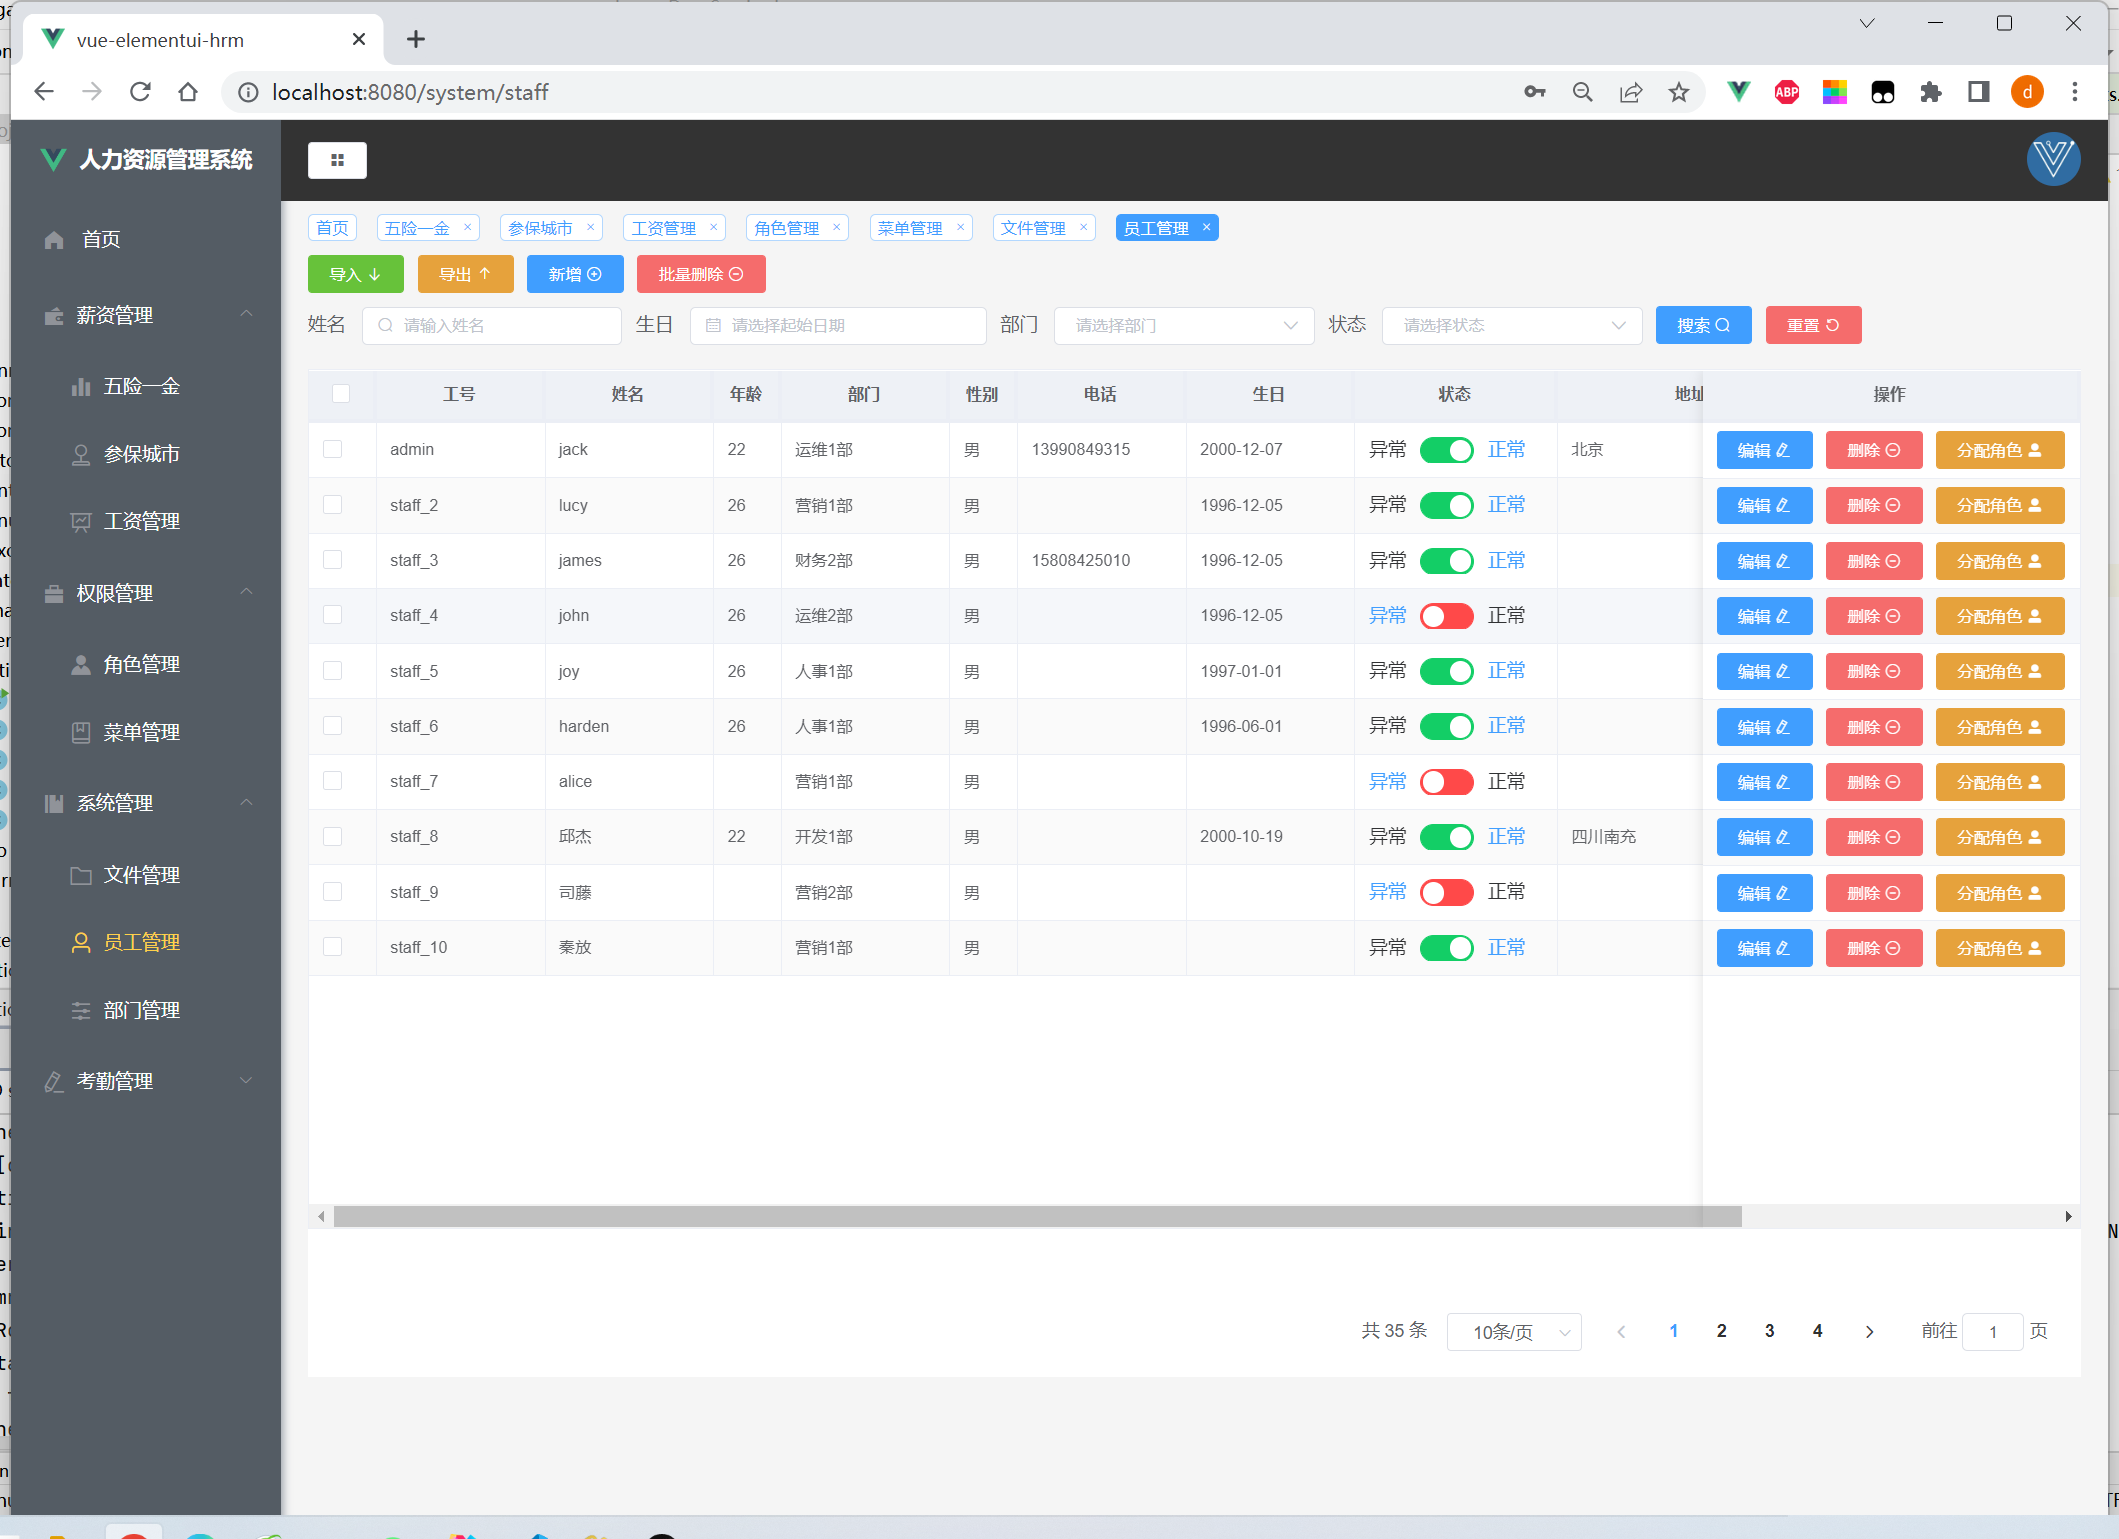Toggle status switch for staff_4 john
The image size is (2119, 1539).
1446,616
